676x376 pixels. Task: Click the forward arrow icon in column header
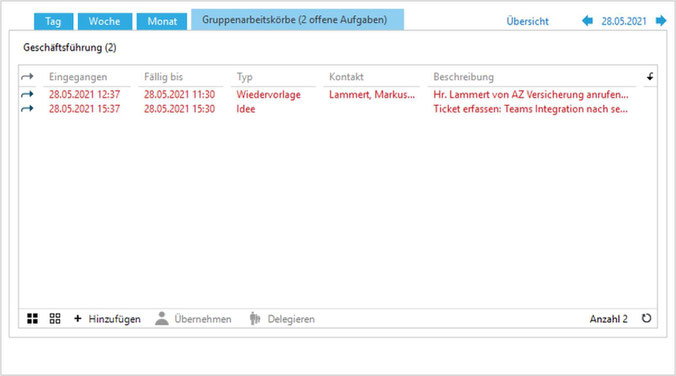coord(27,77)
